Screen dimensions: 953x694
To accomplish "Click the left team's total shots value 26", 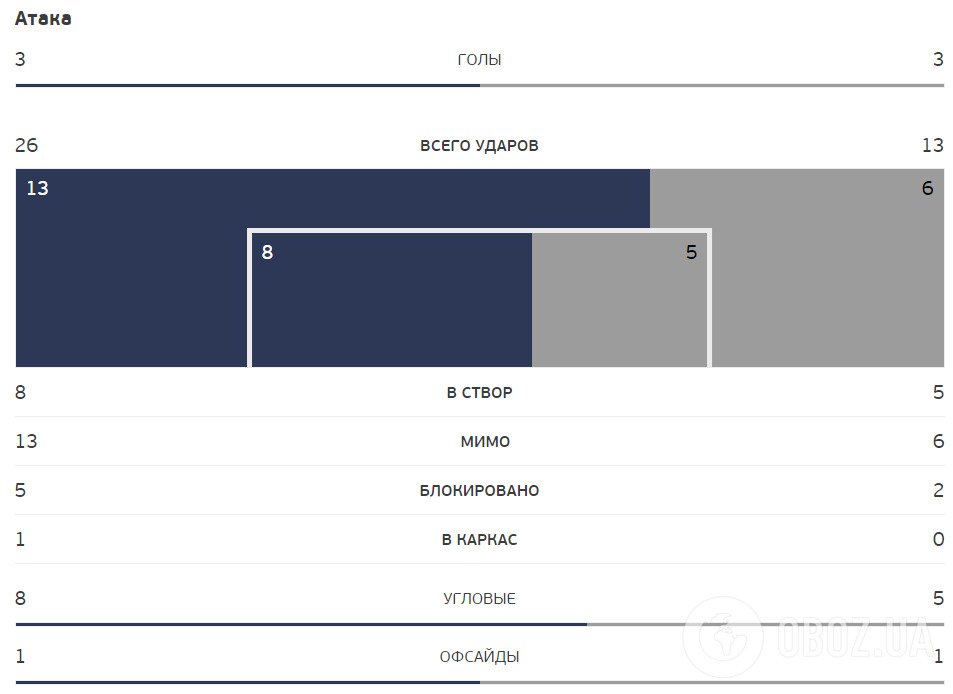I will 27,146.
